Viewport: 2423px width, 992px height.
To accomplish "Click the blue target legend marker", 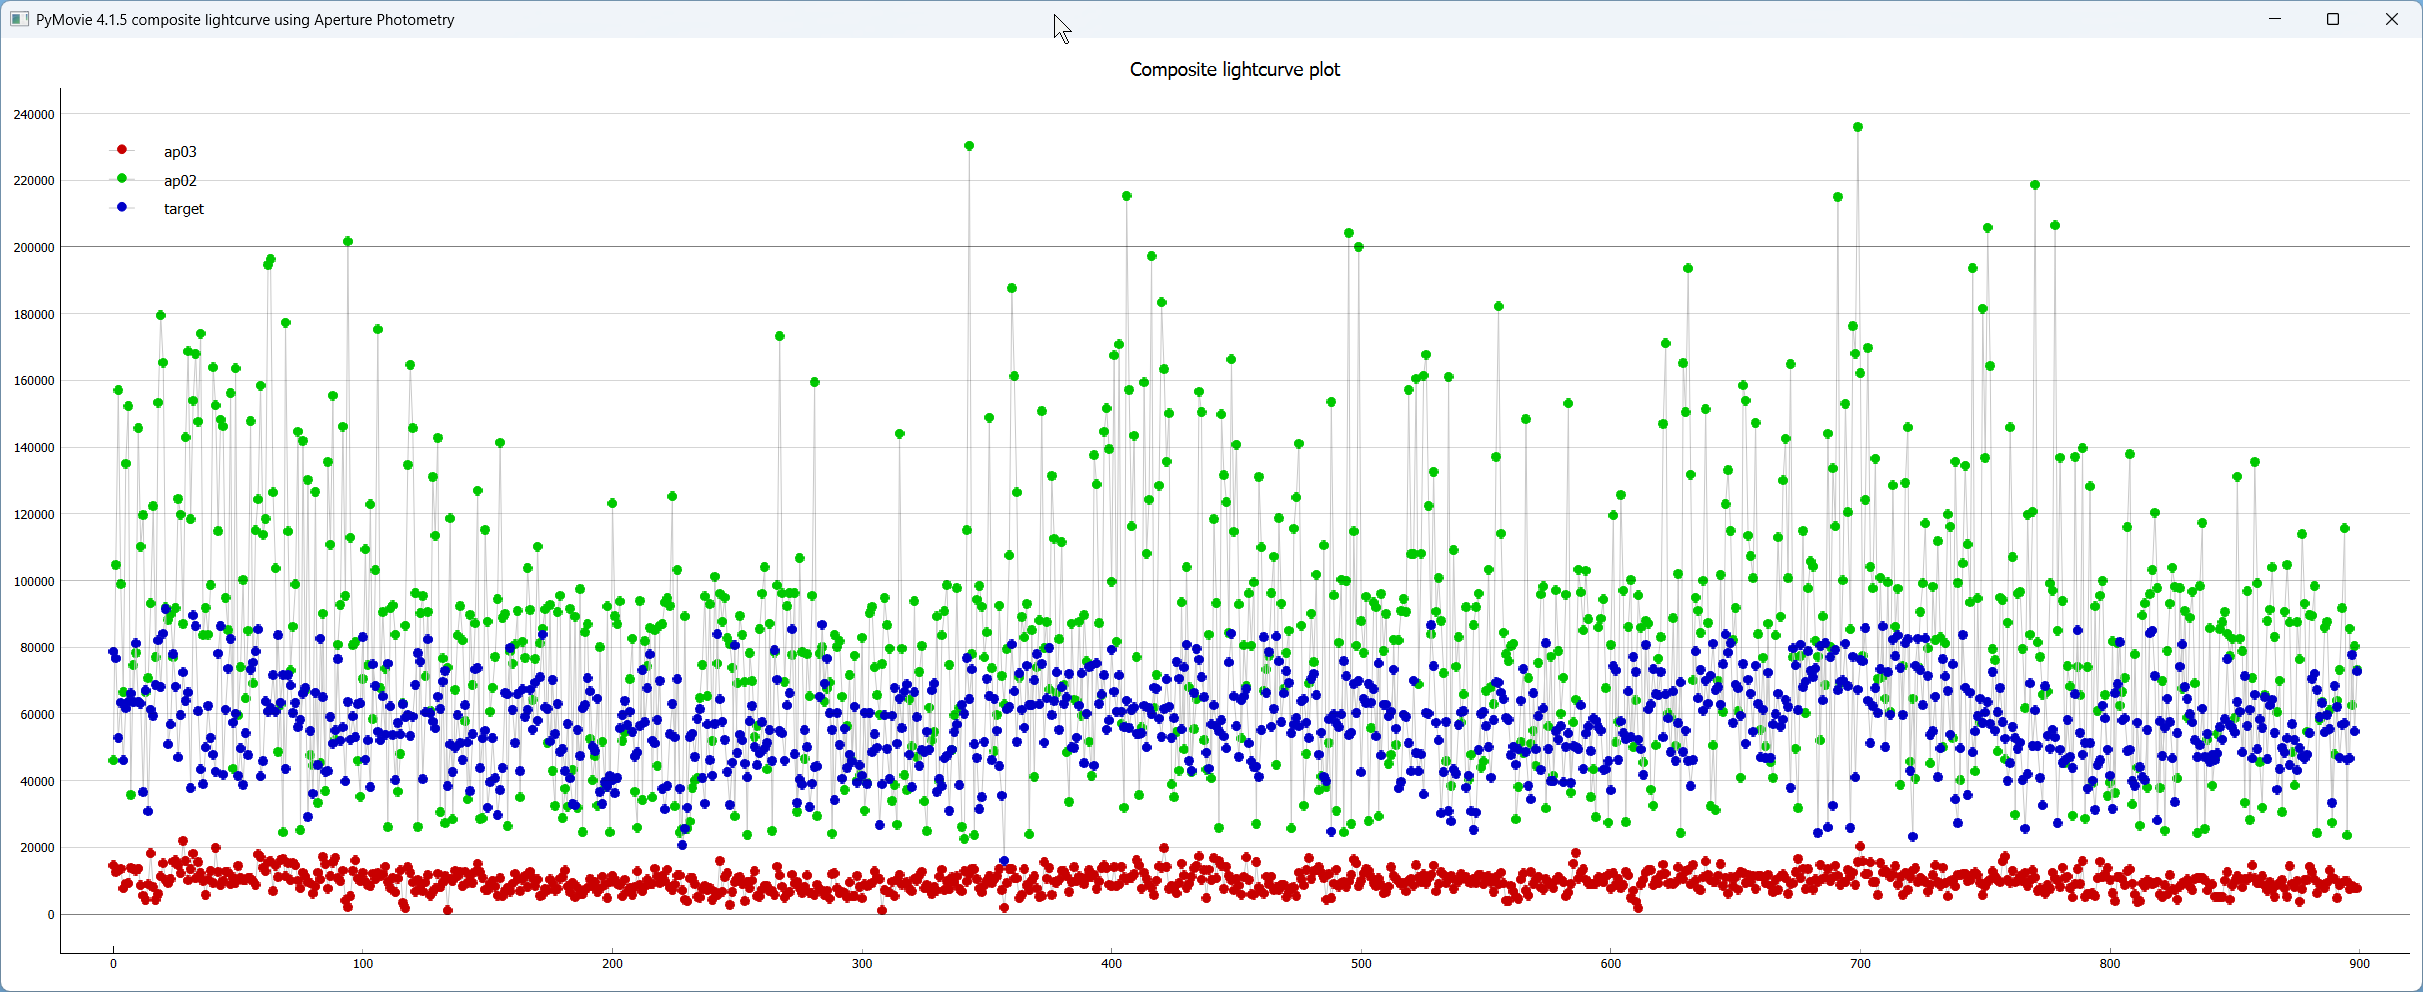I will tap(122, 207).
